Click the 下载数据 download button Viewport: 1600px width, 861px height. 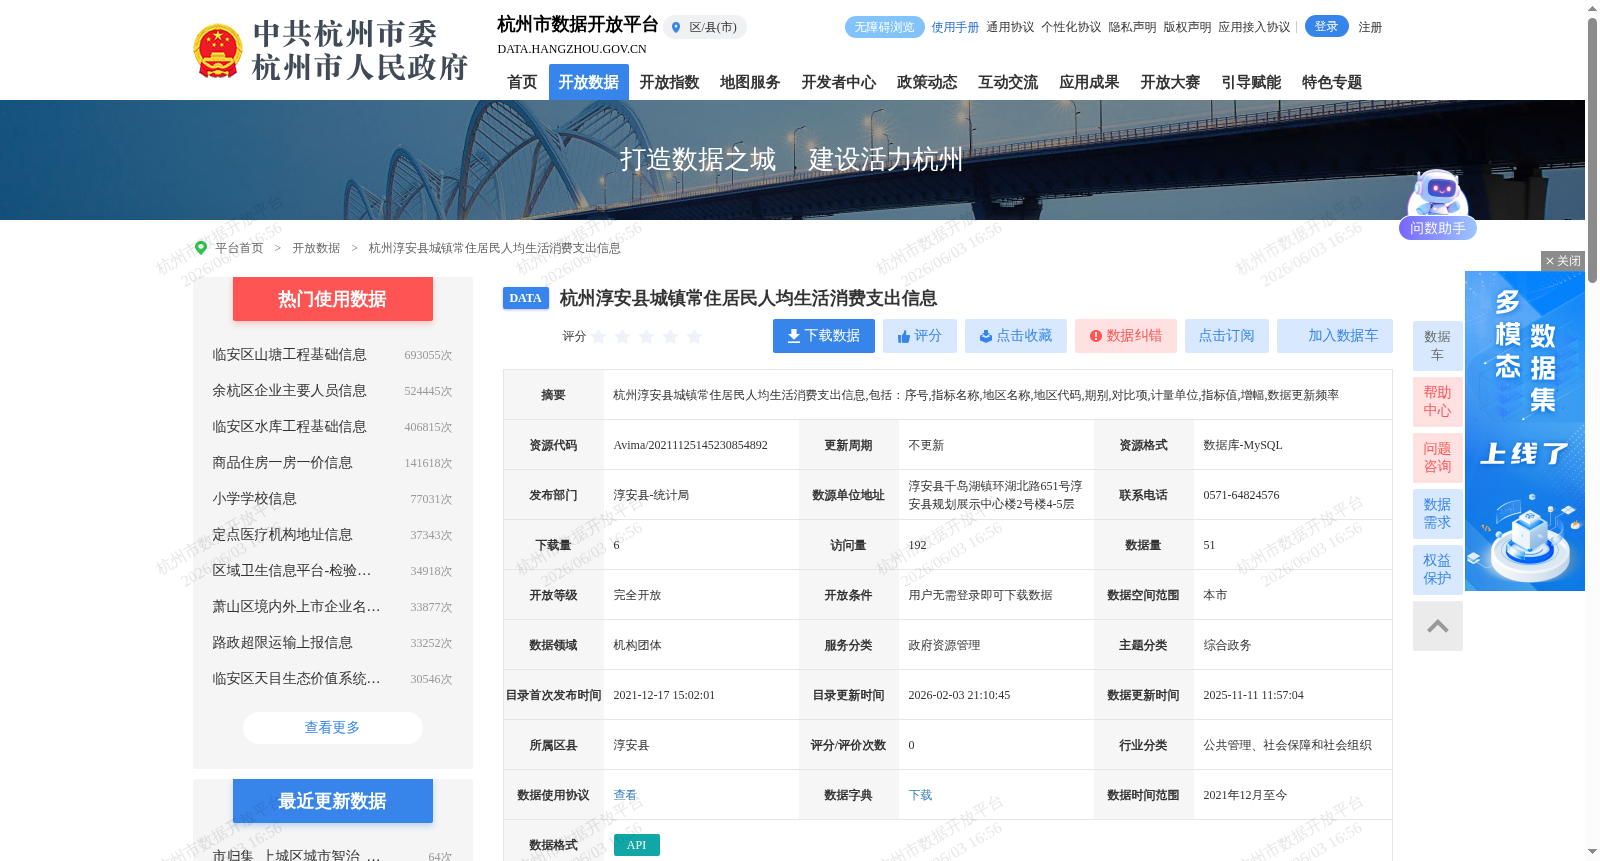824,336
